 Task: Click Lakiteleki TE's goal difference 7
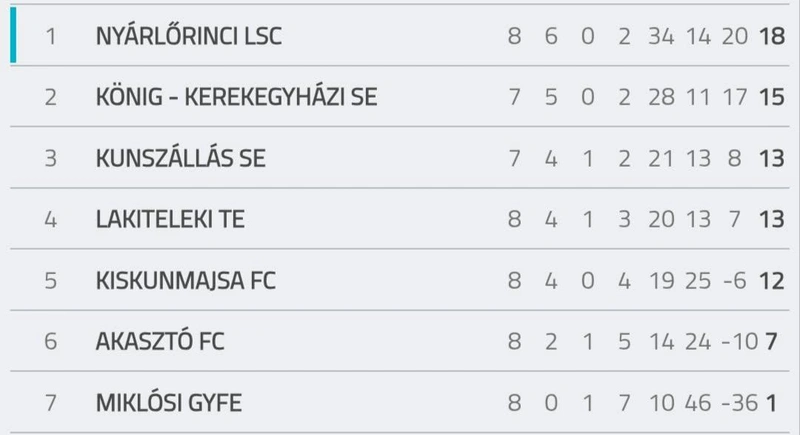[x=735, y=220]
